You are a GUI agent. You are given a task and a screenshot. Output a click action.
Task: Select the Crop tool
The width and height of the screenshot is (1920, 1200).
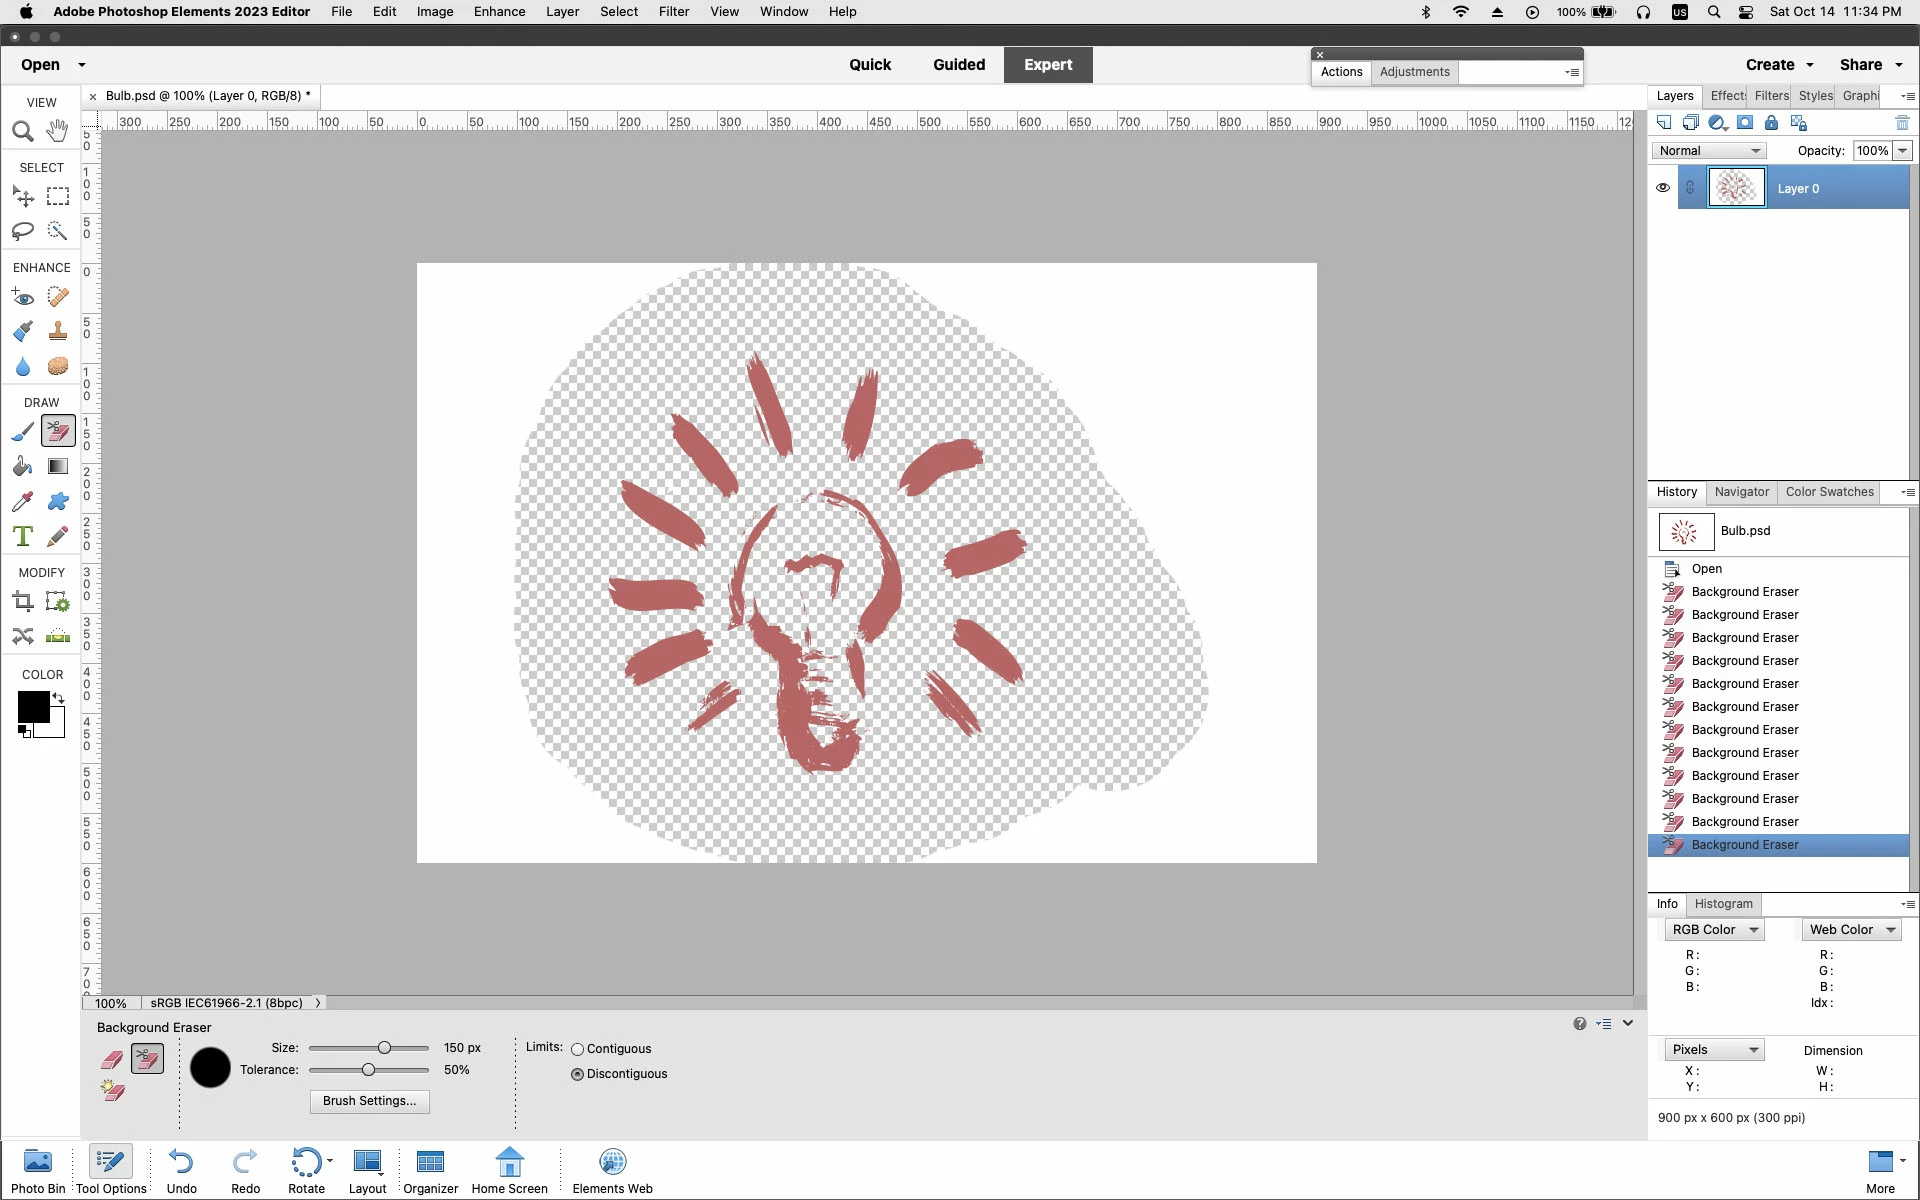[23, 601]
